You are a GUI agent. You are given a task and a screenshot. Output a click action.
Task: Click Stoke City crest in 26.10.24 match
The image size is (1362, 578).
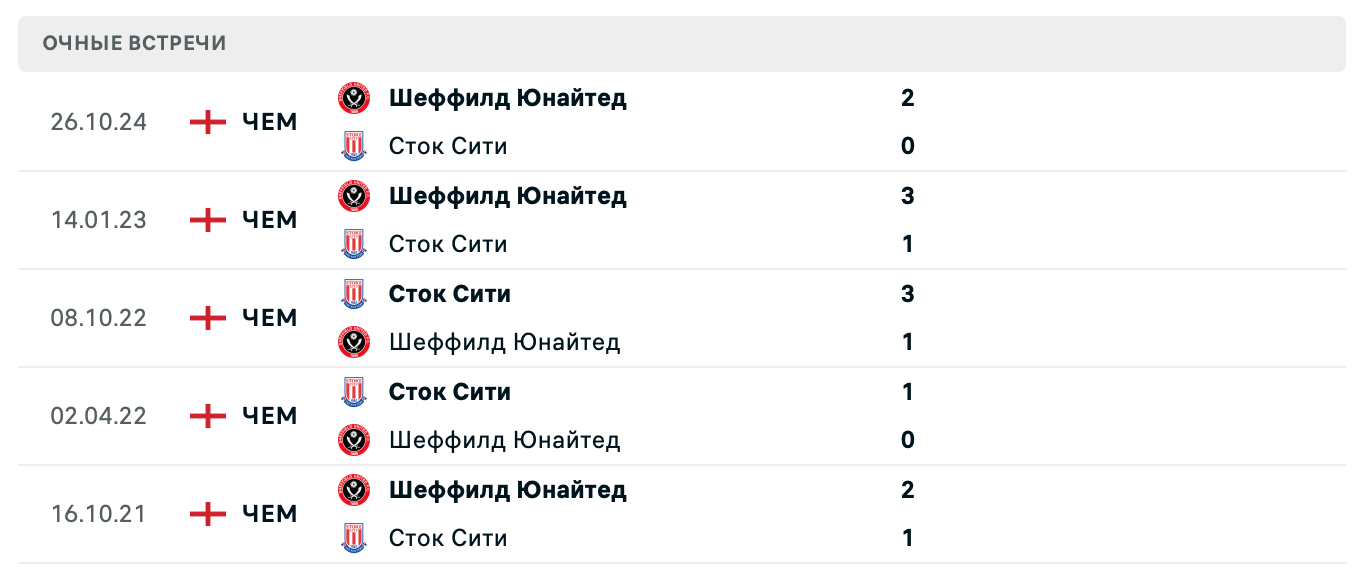[354, 146]
